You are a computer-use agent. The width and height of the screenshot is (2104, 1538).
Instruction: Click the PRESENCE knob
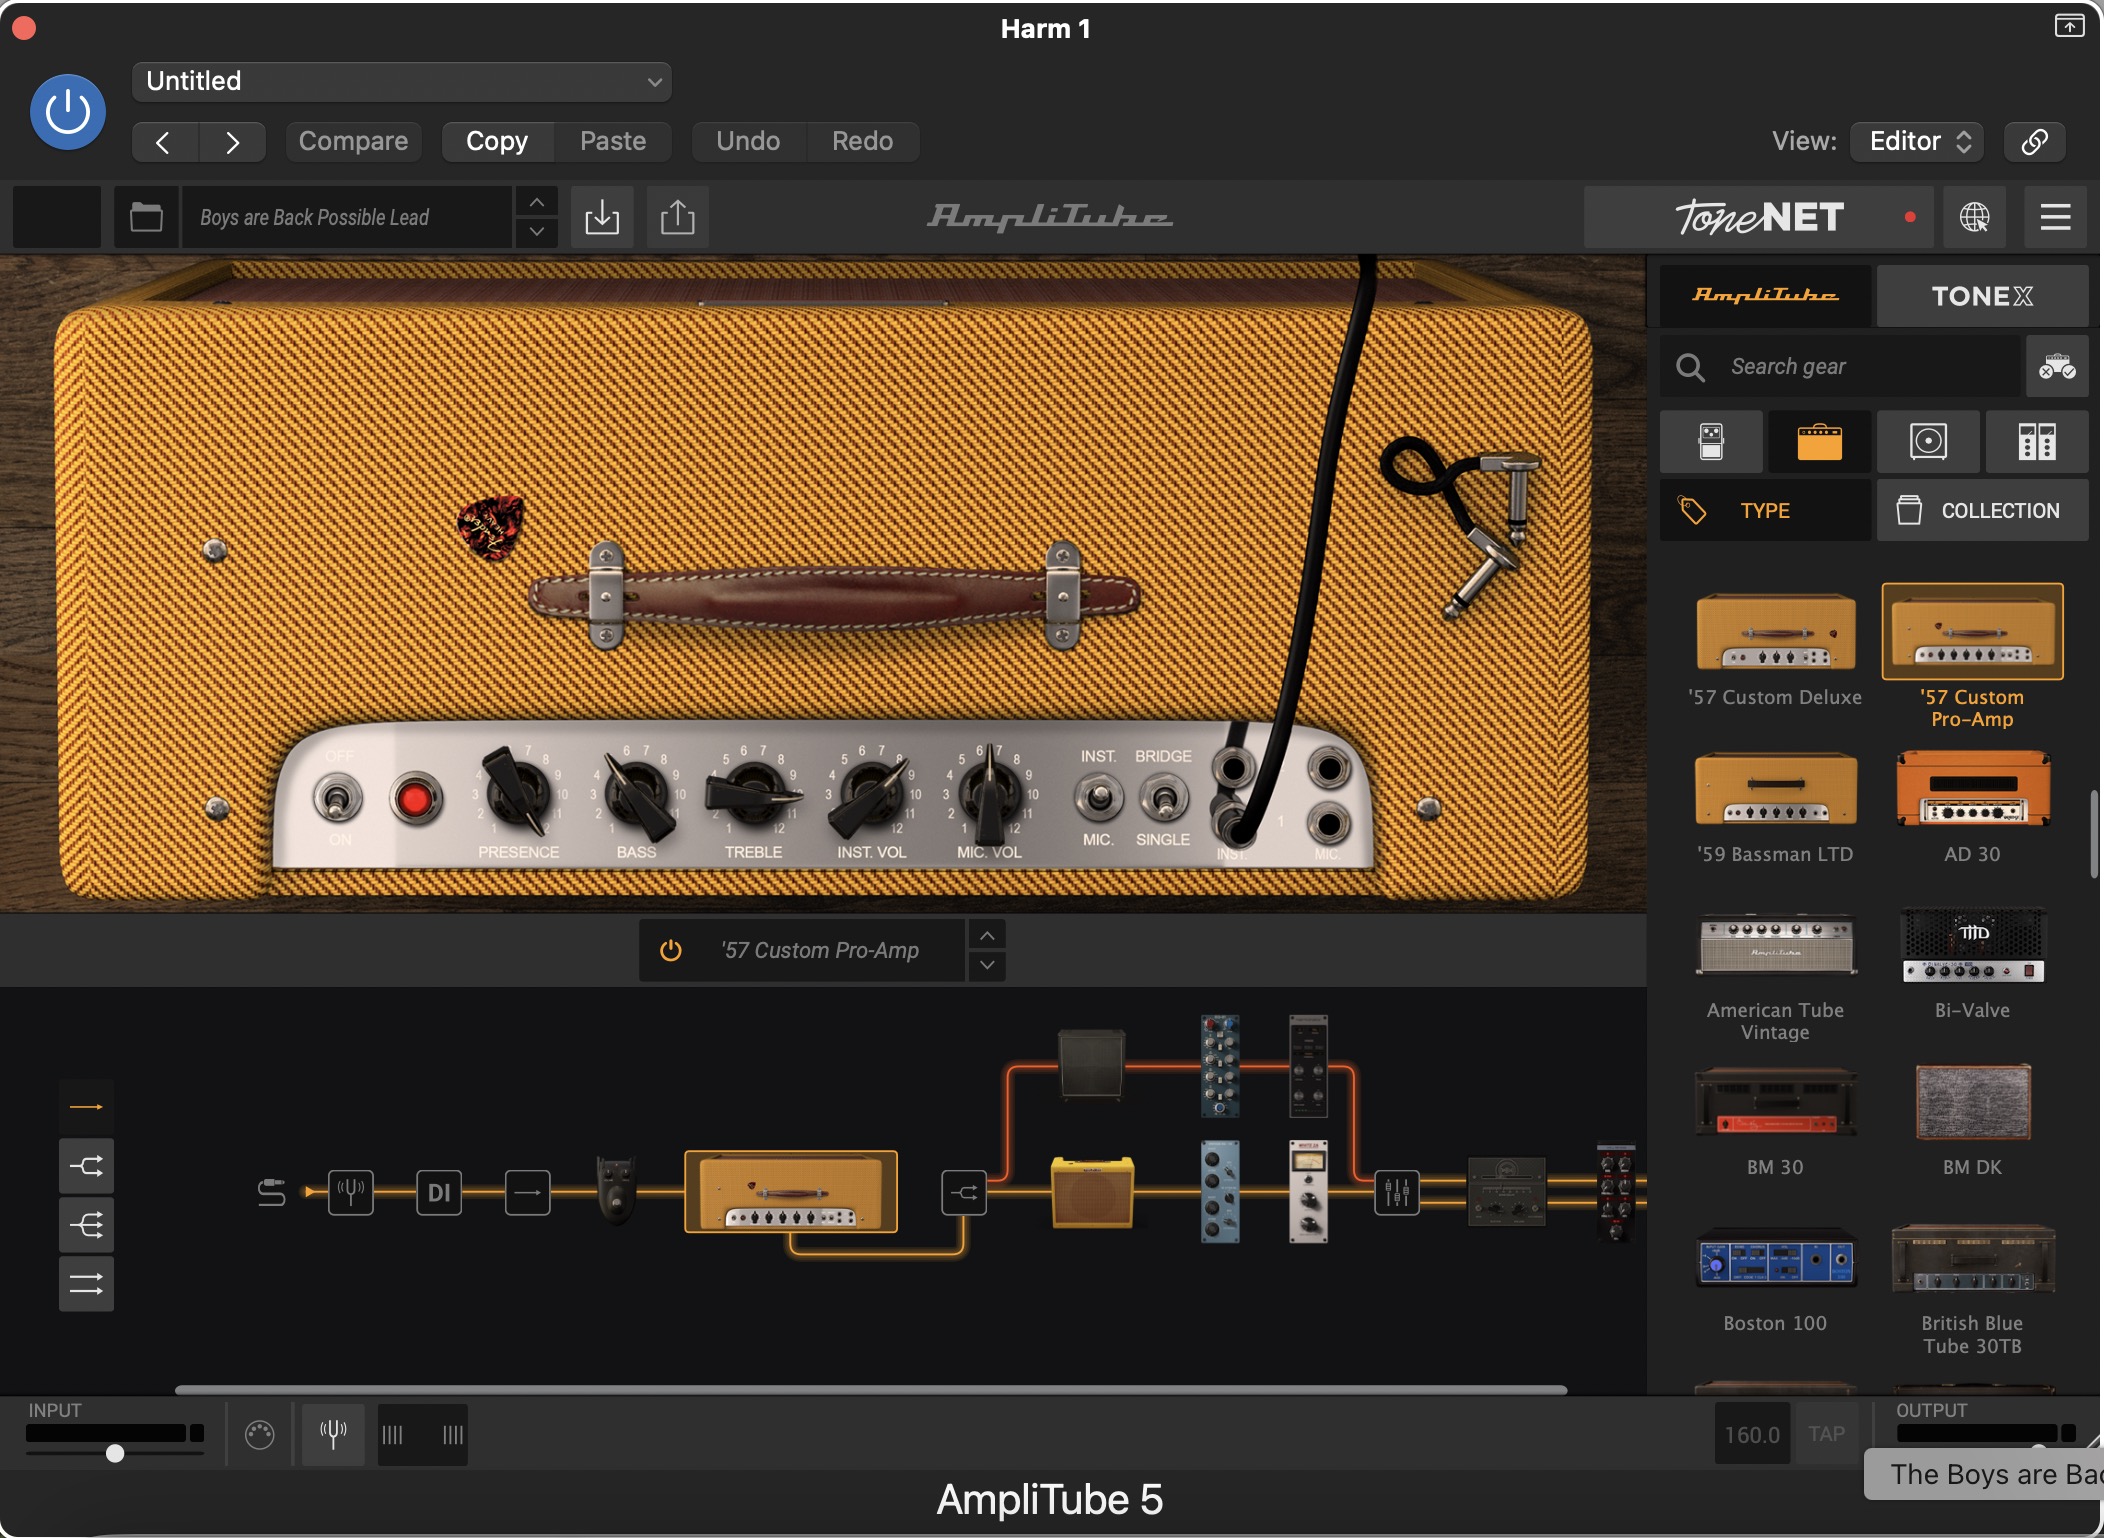[517, 794]
